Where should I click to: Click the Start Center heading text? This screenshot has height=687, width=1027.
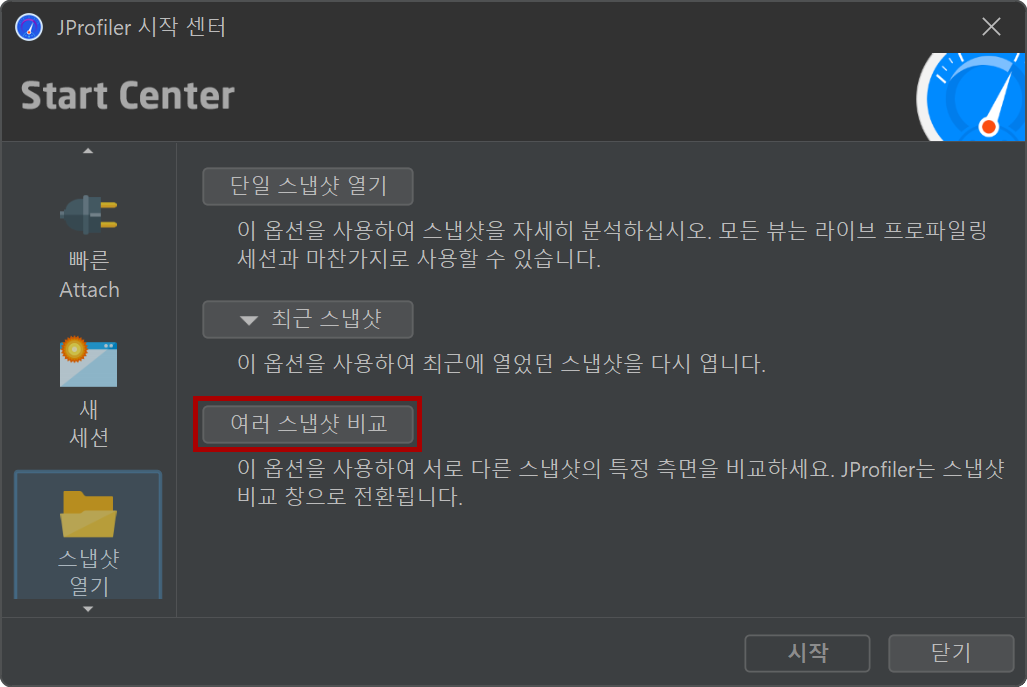point(128,96)
